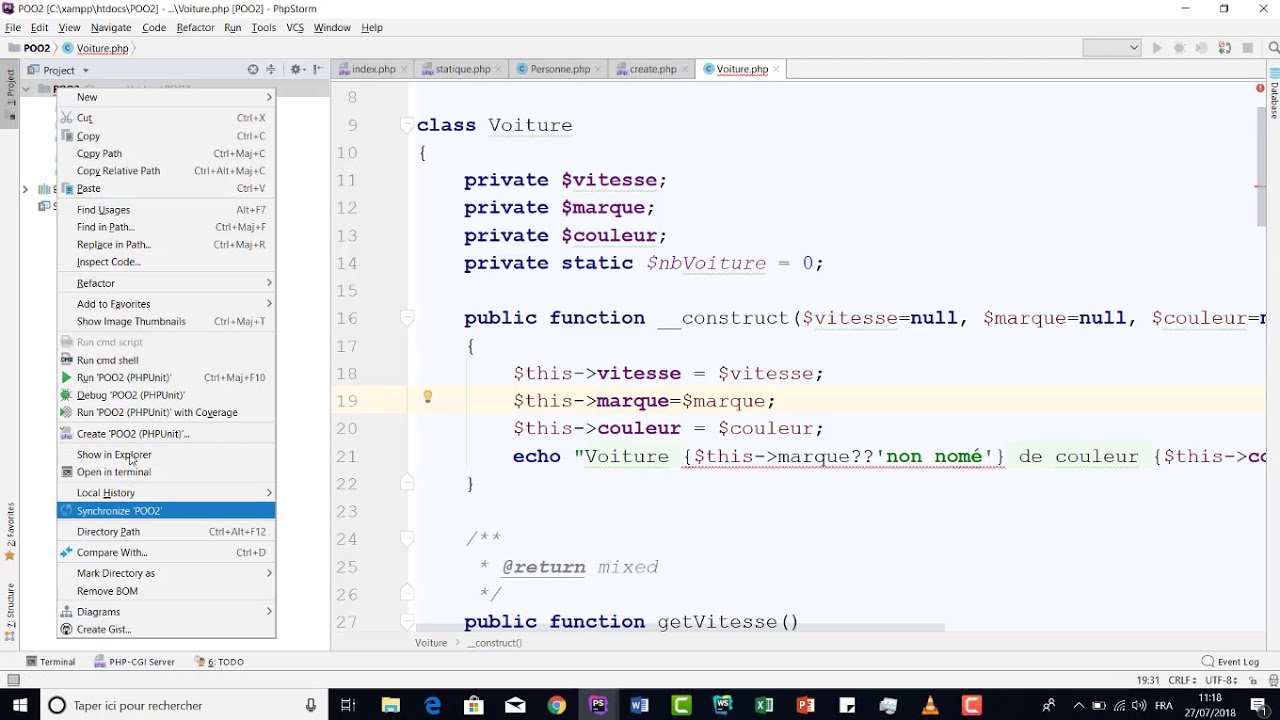This screenshot has height=720, width=1280.
Task: Choose Create Gist...
Action: click(166, 629)
